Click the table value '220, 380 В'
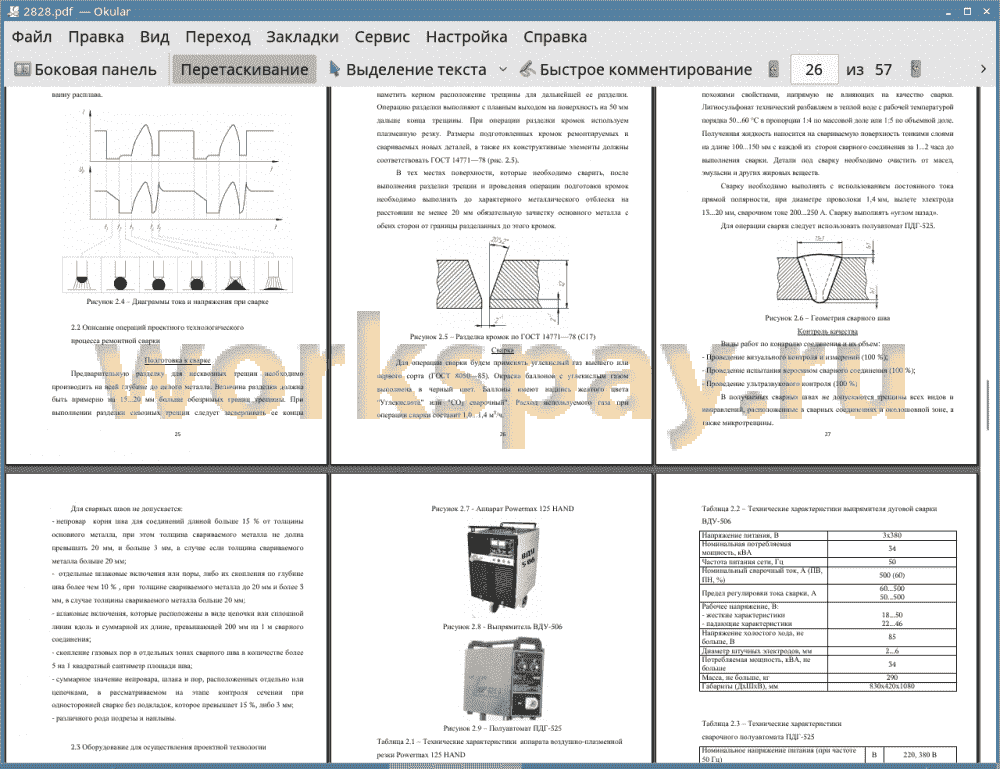The height and width of the screenshot is (769, 1000). click(920, 754)
